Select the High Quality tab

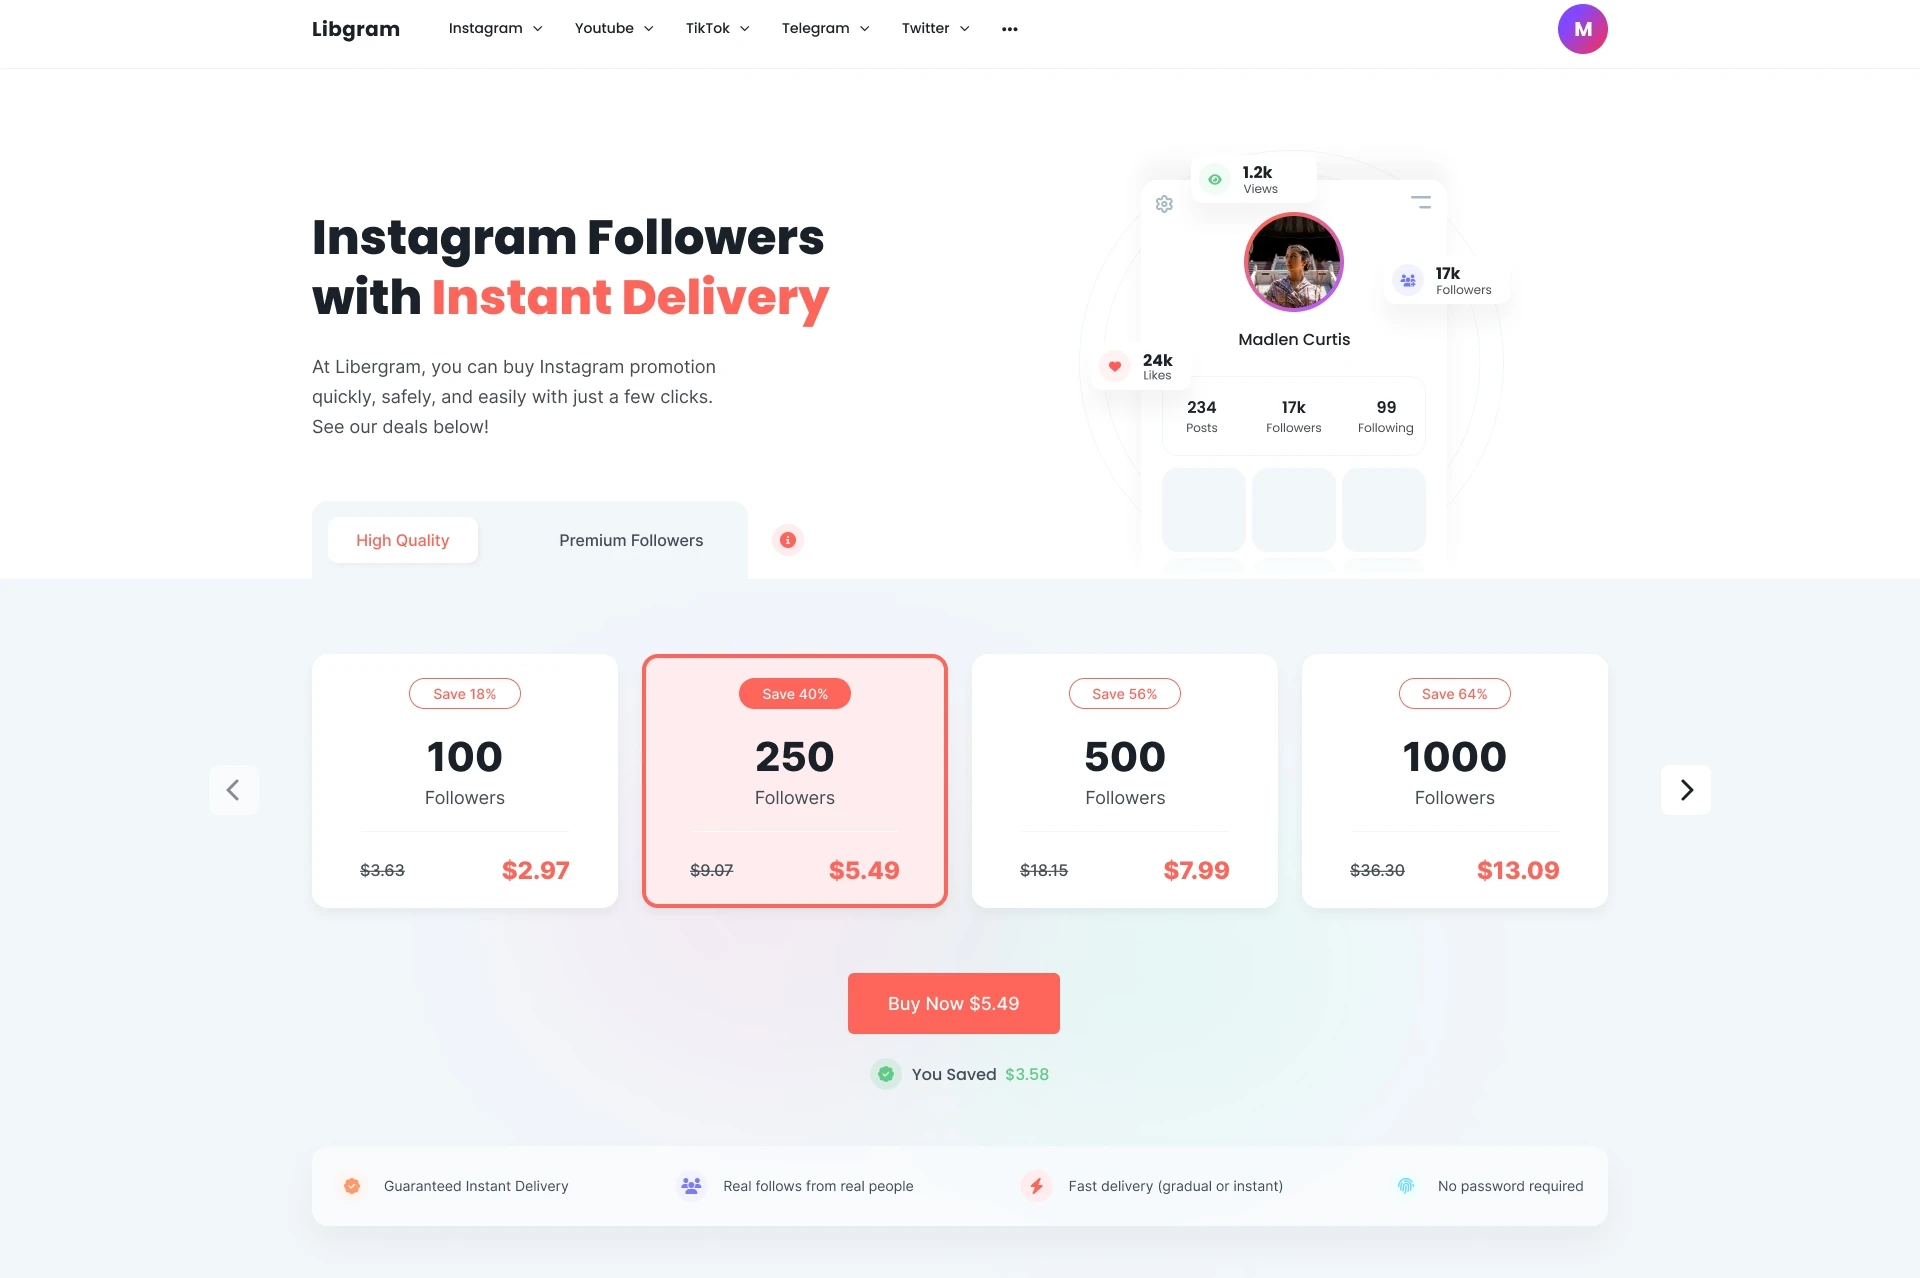click(x=402, y=539)
